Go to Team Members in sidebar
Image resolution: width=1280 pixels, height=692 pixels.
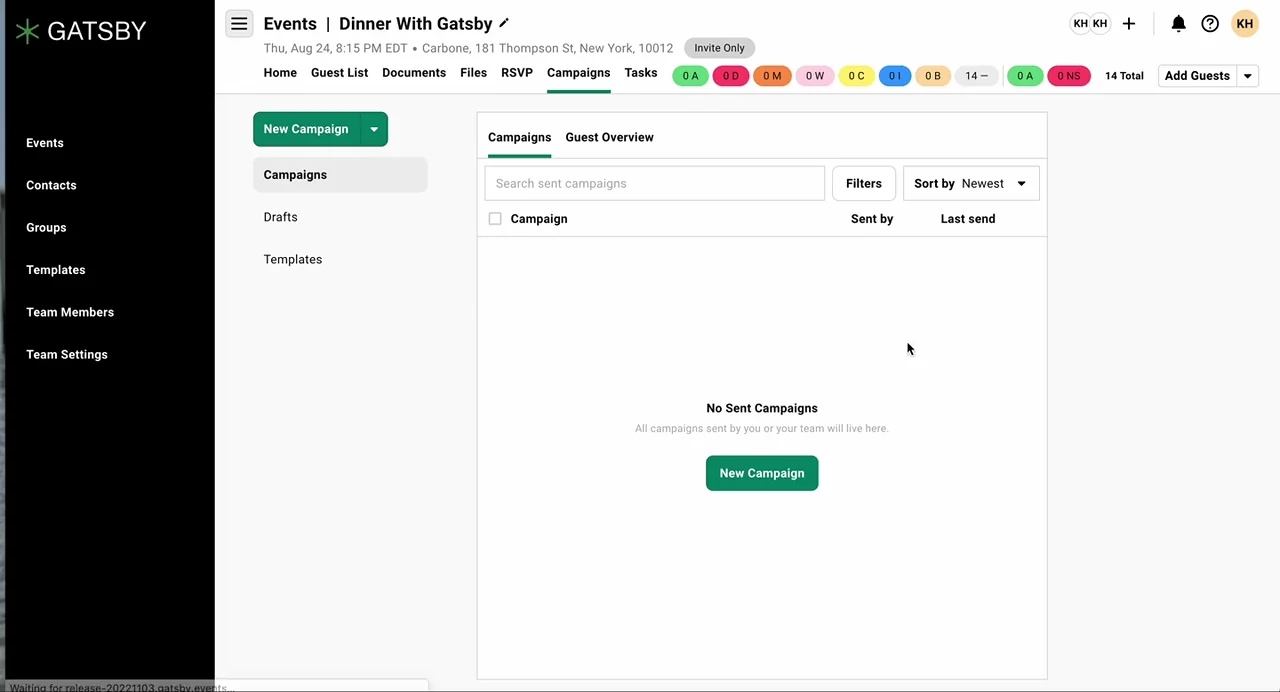coord(70,312)
